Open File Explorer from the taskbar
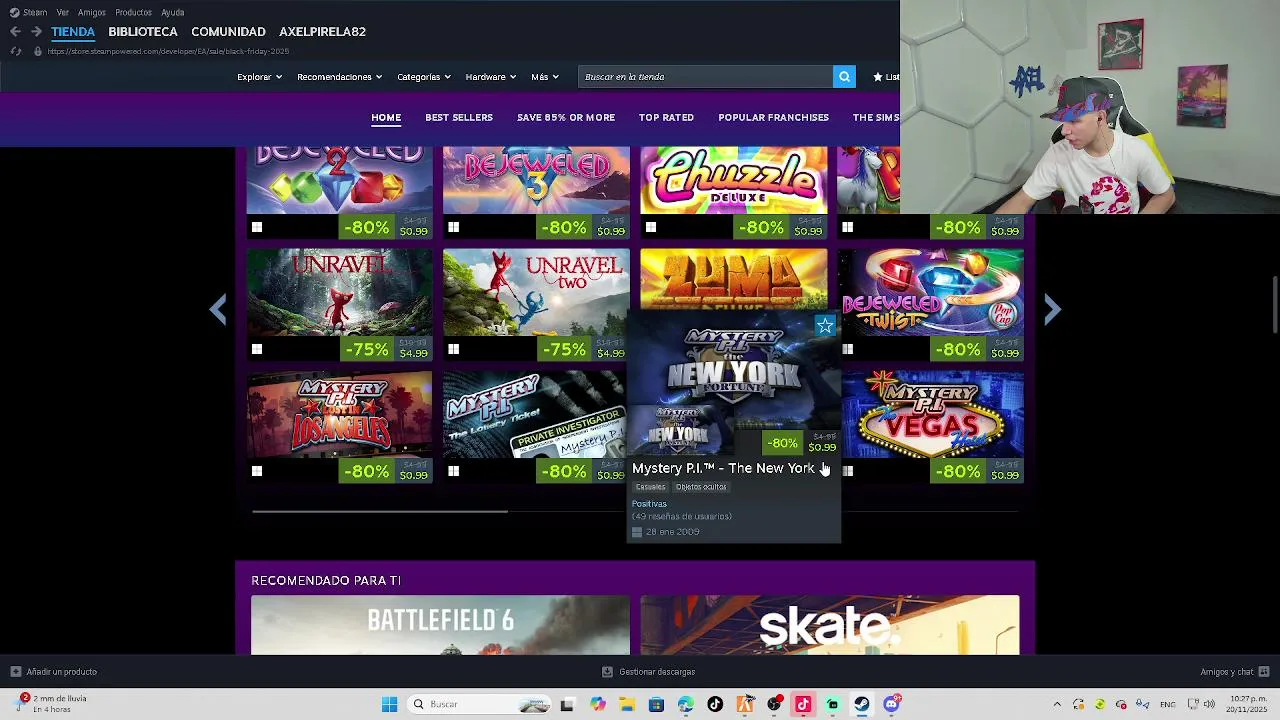The image size is (1280, 720). coord(627,704)
